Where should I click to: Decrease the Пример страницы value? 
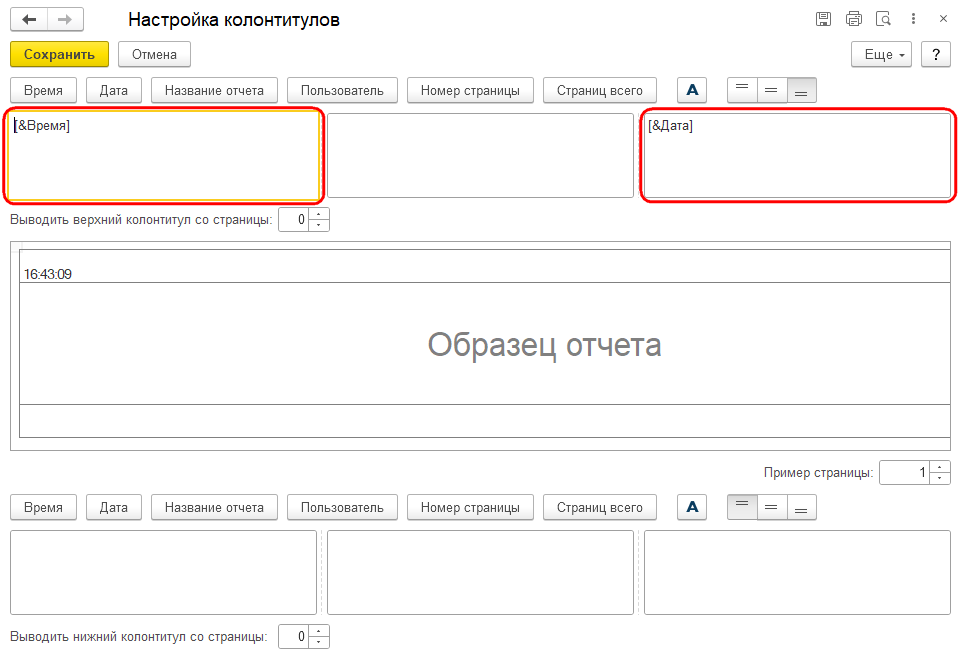click(x=939, y=478)
